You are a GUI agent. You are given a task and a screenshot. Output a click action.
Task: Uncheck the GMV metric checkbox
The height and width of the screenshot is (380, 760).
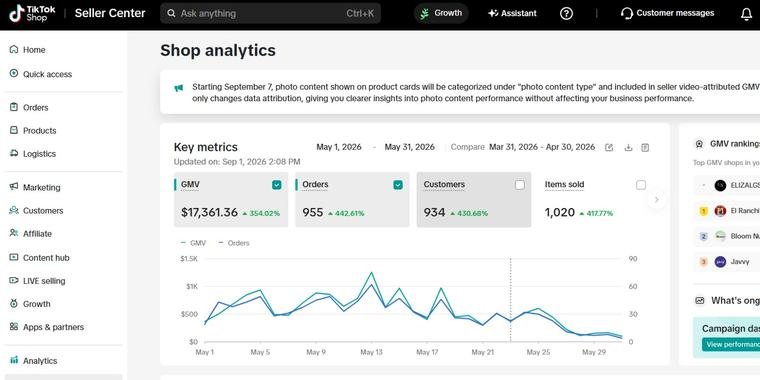click(x=277, y=185)
